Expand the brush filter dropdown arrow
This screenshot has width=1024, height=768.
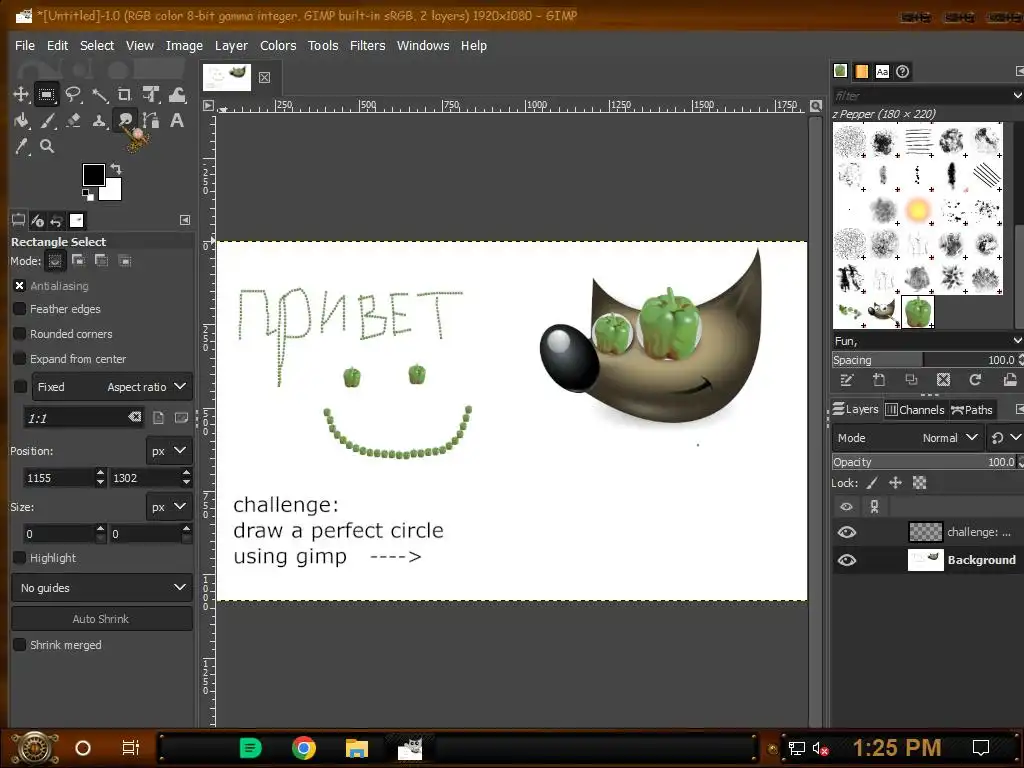click(1017, 95)
